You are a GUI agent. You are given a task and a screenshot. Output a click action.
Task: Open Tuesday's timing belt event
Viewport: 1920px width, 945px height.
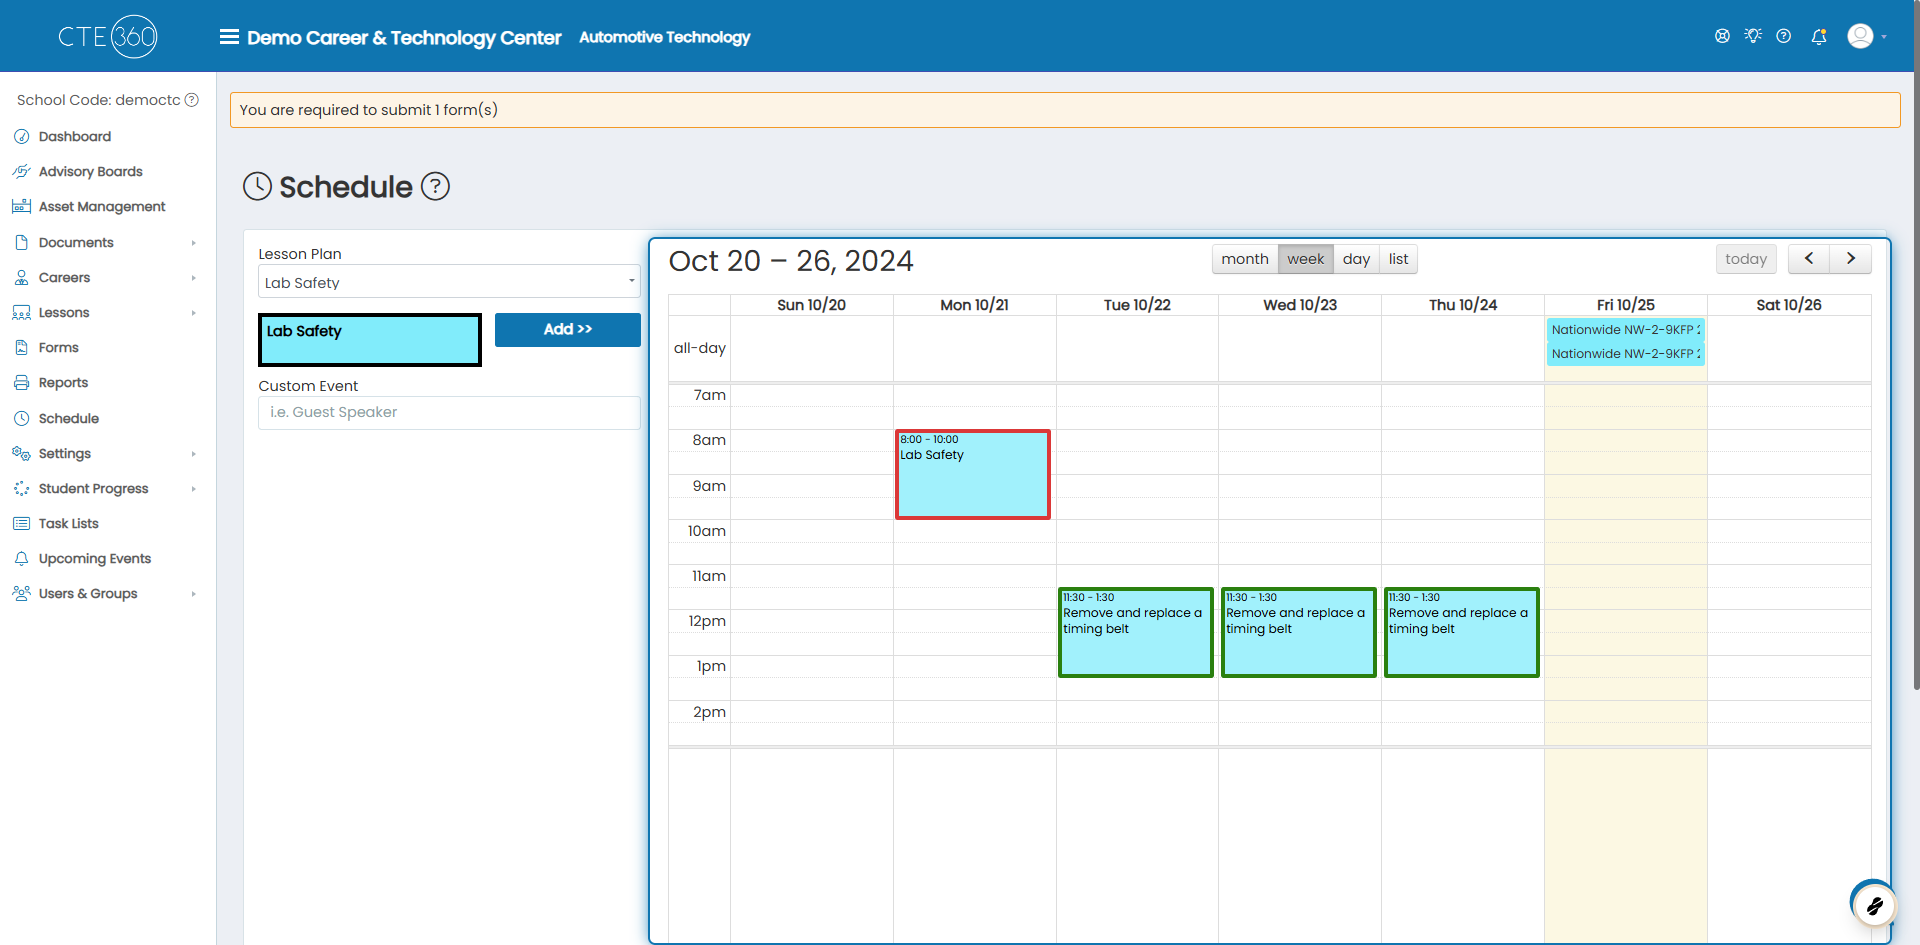click(1136, 632)
